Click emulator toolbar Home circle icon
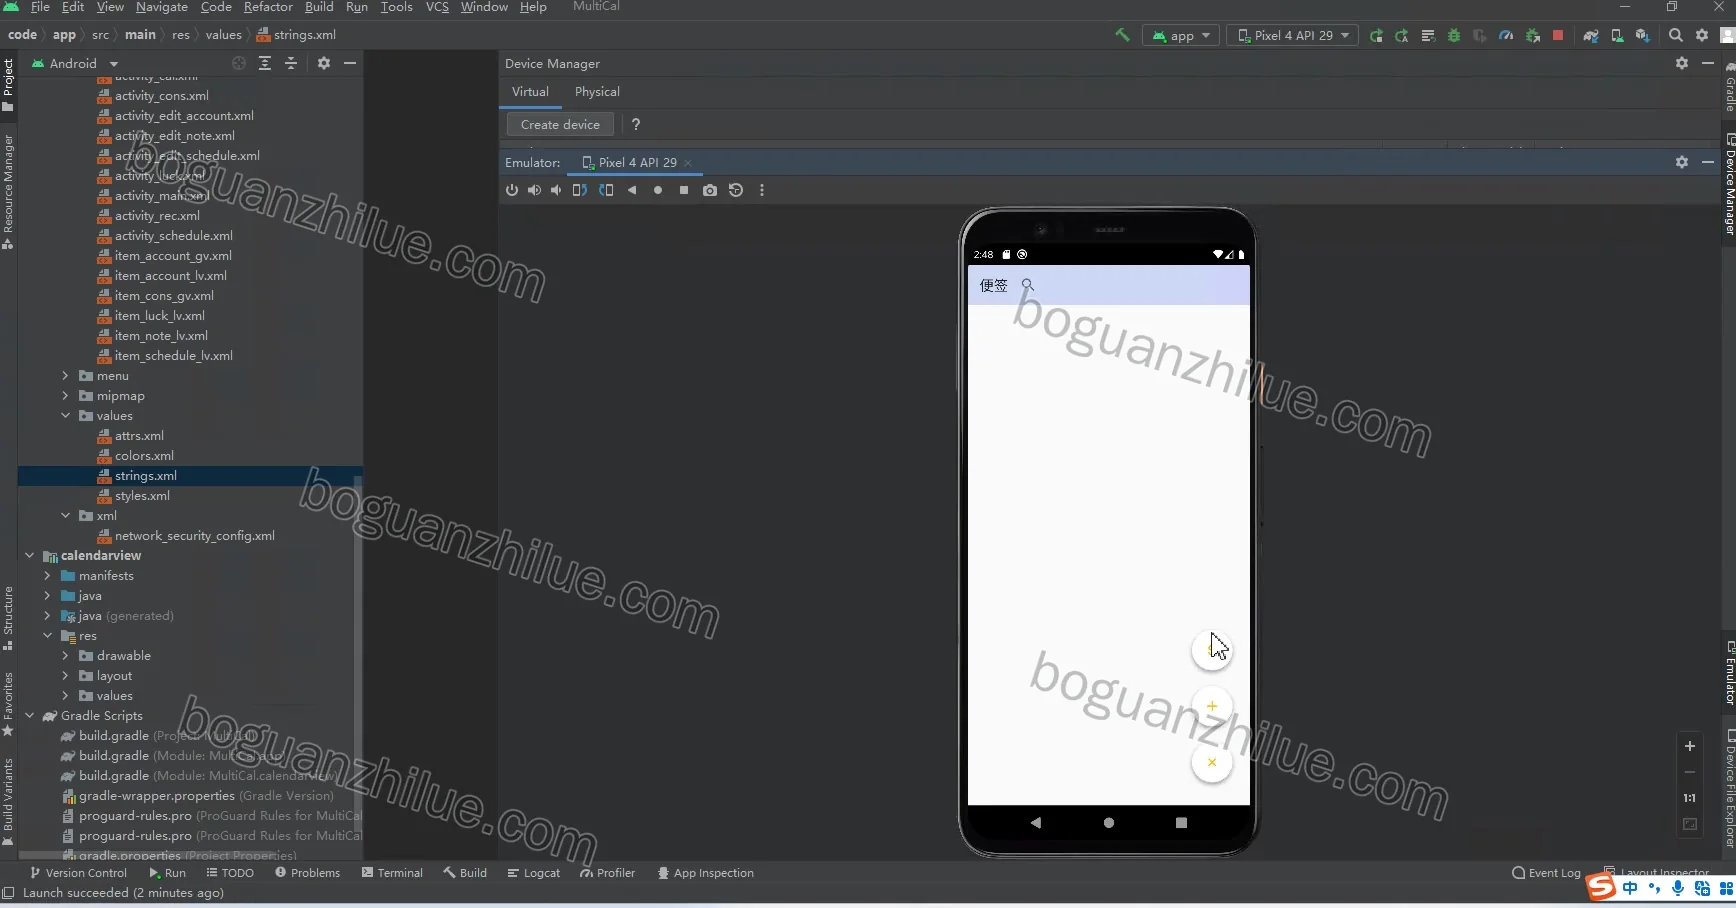1736x908 pixels. [x=658, y=190]
